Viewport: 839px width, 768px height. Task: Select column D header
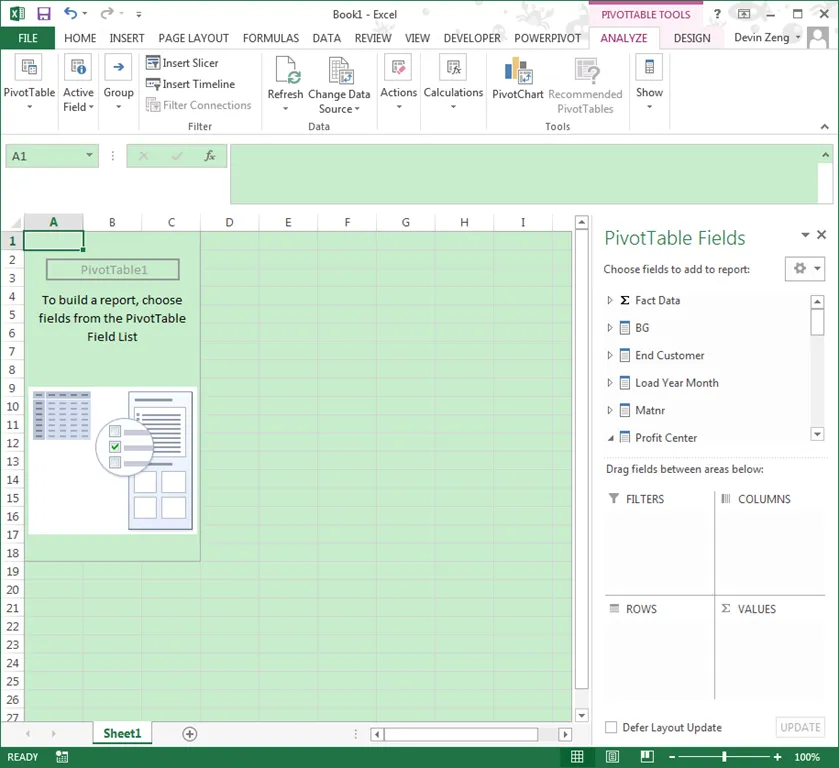(229, 222)
